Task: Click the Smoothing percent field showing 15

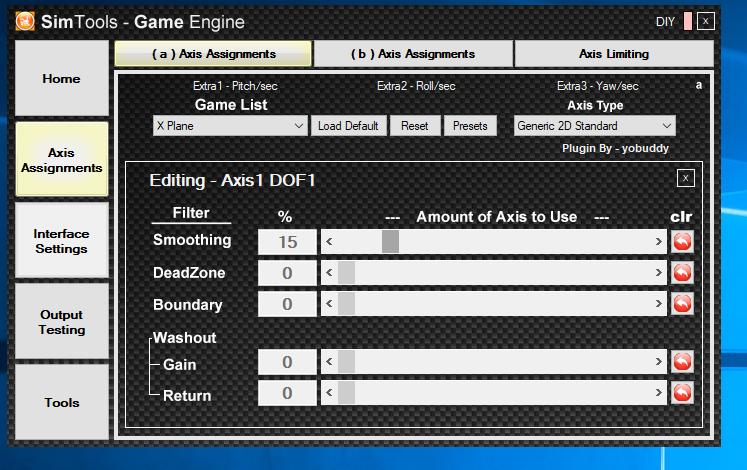Action: pos(287,242)
